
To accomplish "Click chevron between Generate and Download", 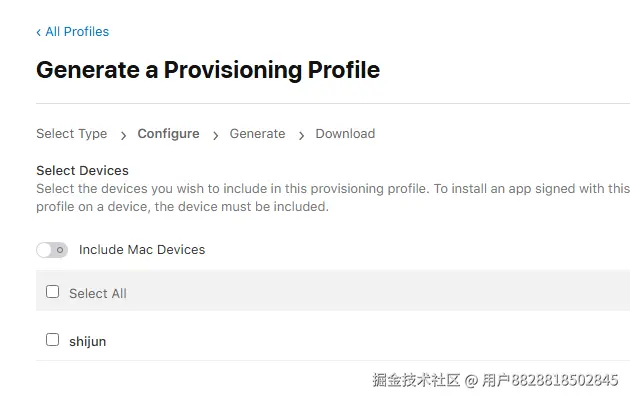I will 301,136.
